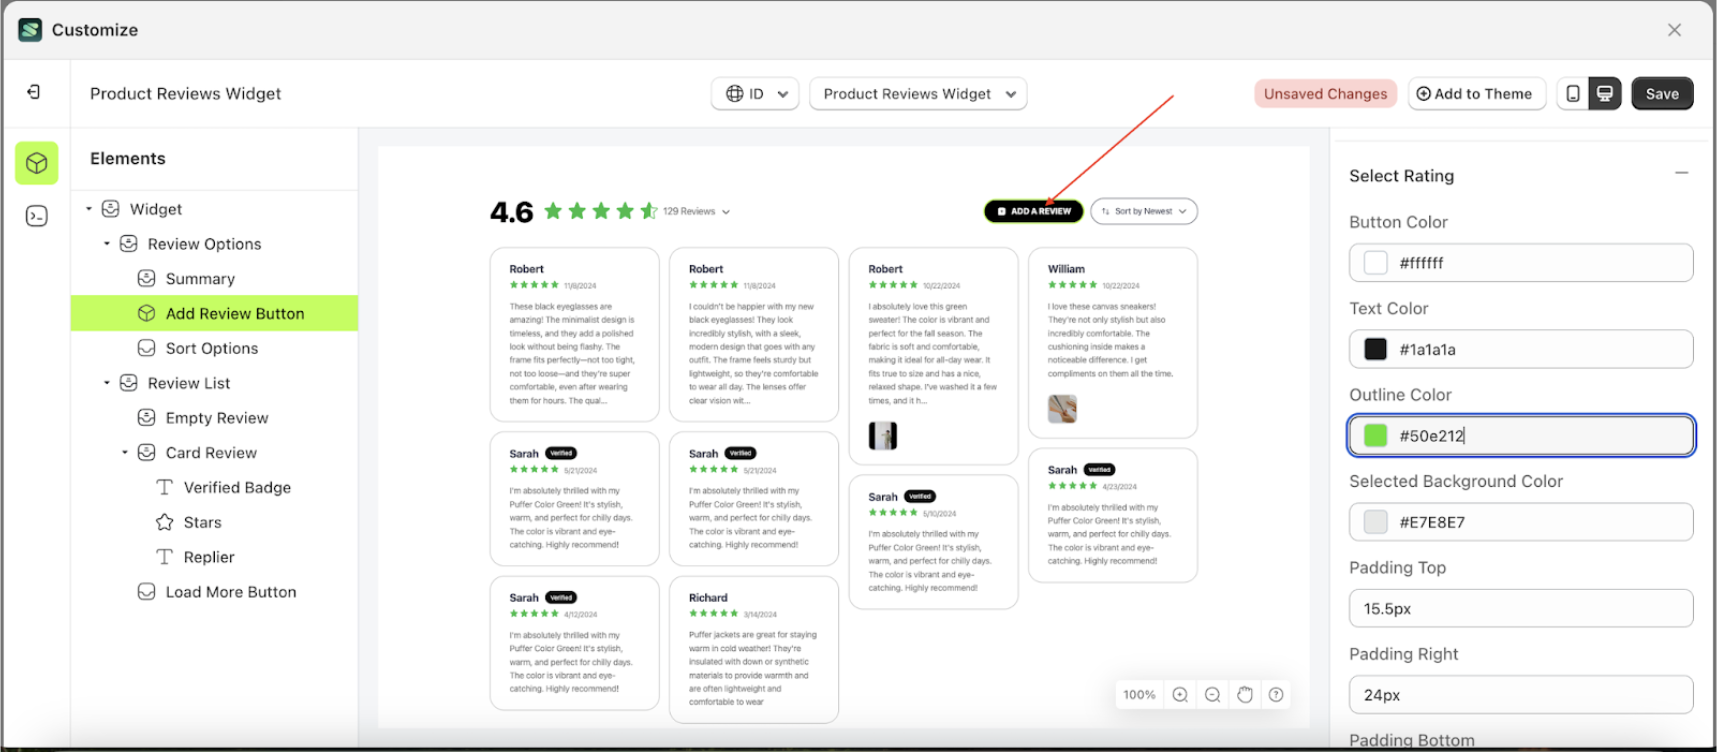
Task: Click the Text Color #1a1a1a field
Action: (1521, 349)
